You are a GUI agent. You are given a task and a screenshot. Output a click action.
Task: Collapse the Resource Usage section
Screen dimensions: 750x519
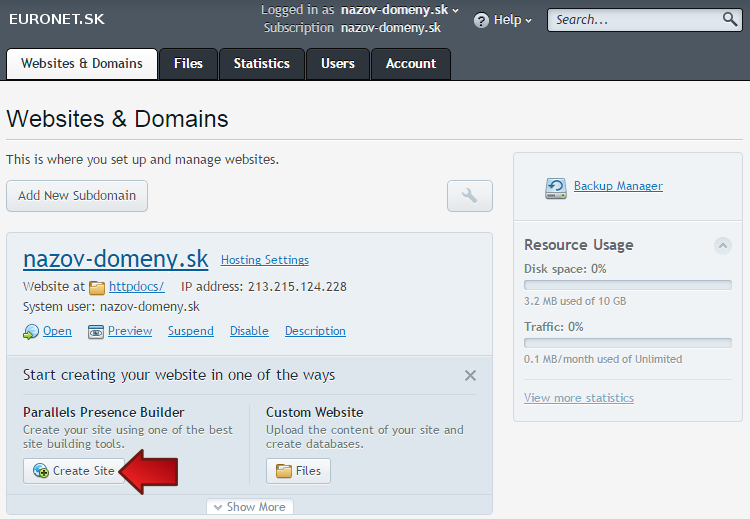click(x=723, y=246)
